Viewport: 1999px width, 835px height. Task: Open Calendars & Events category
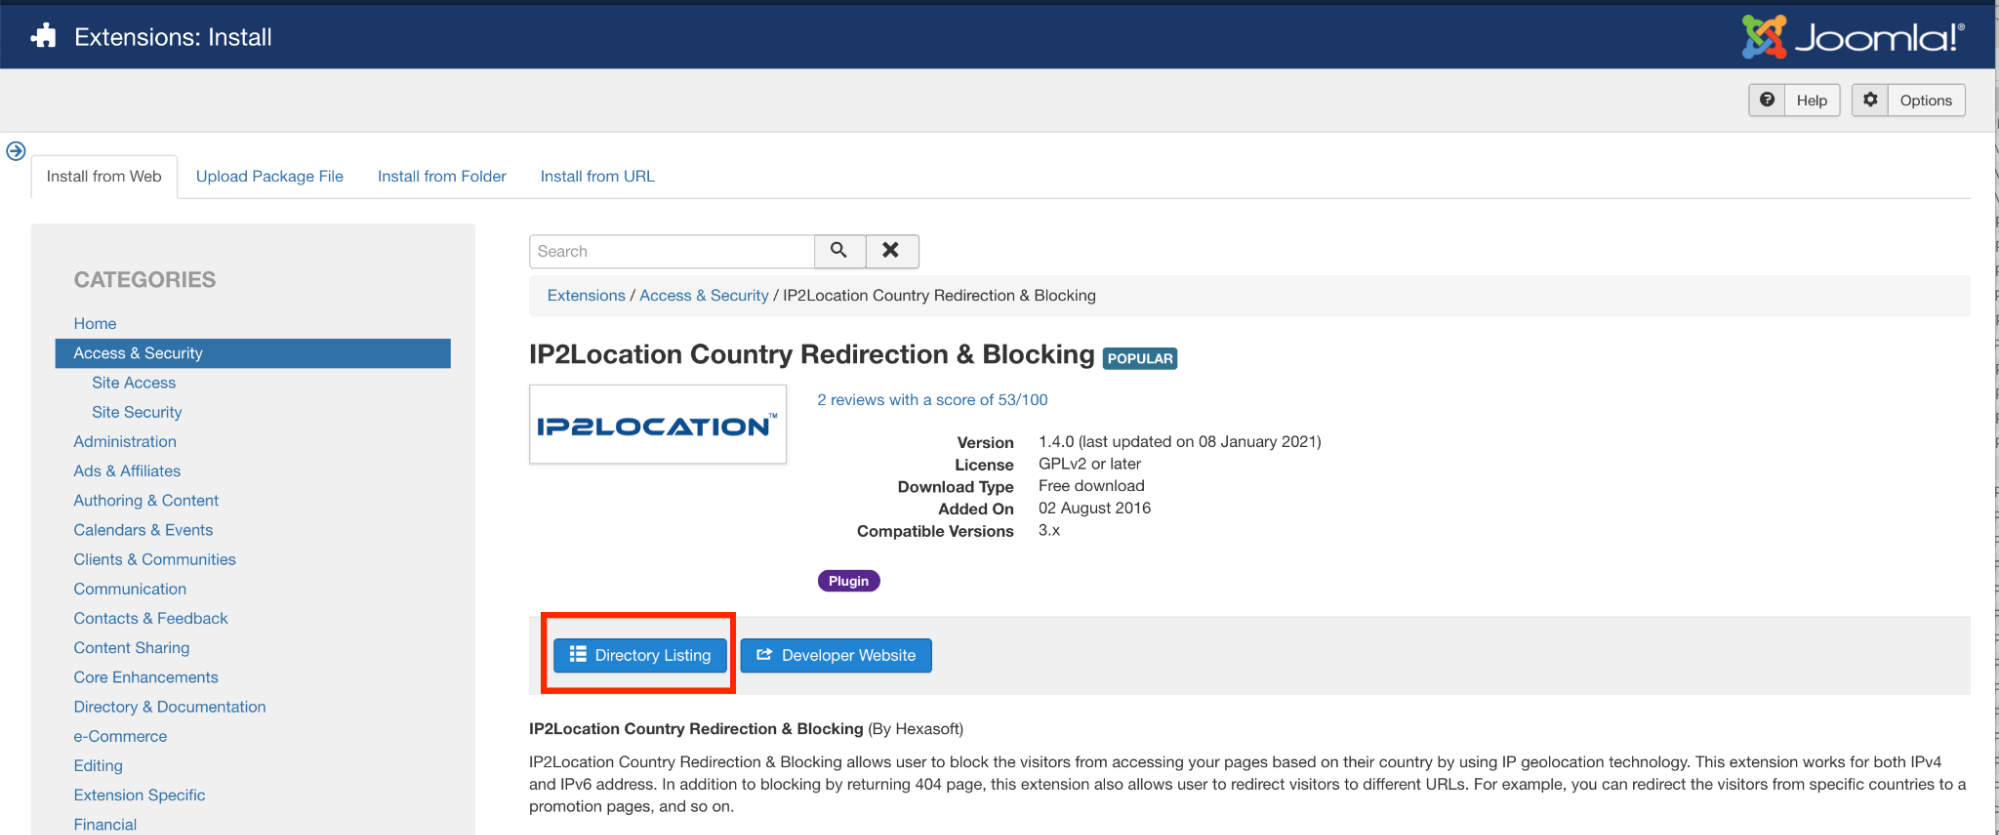pos(143,530)
